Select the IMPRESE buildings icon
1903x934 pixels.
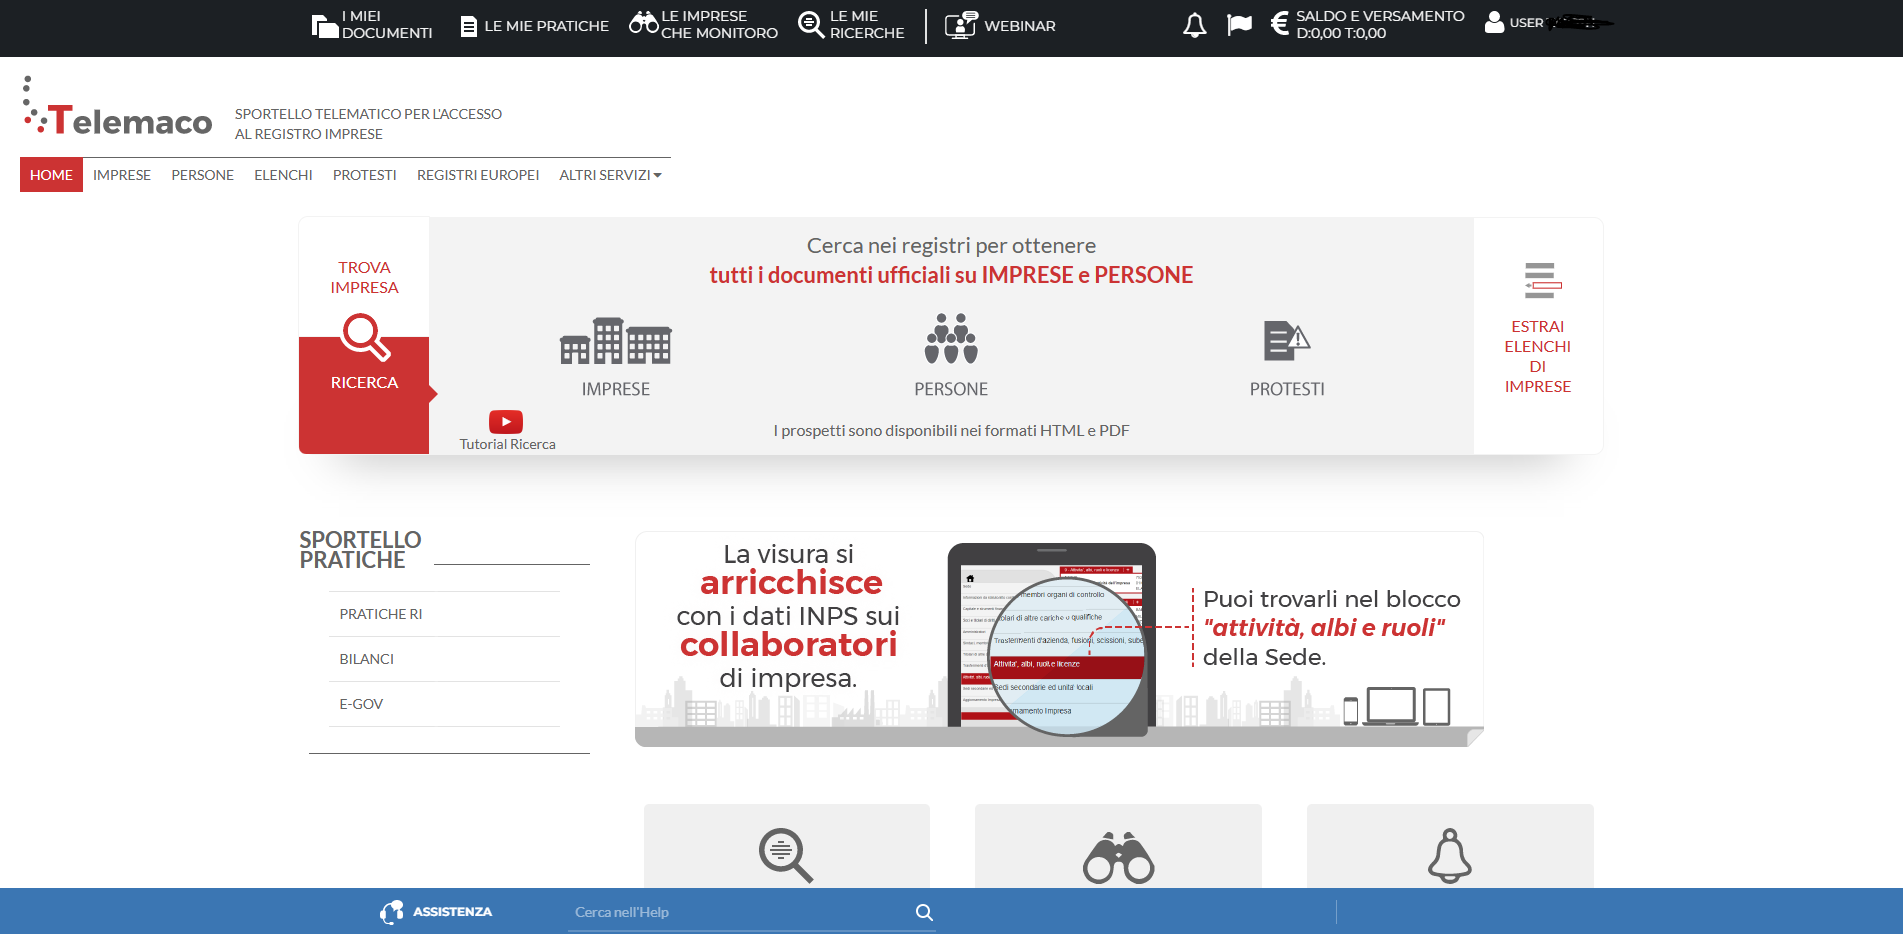tap(615, 342)
